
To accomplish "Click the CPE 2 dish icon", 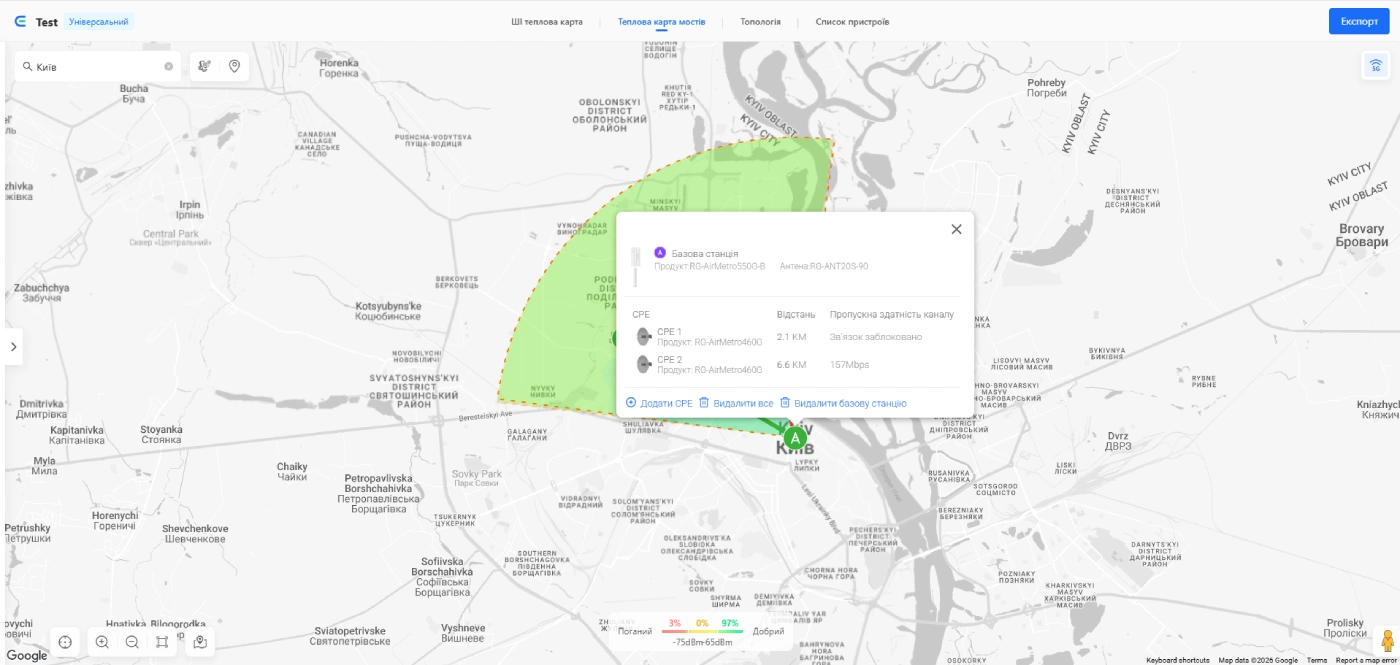I will [x=644, y=364].
